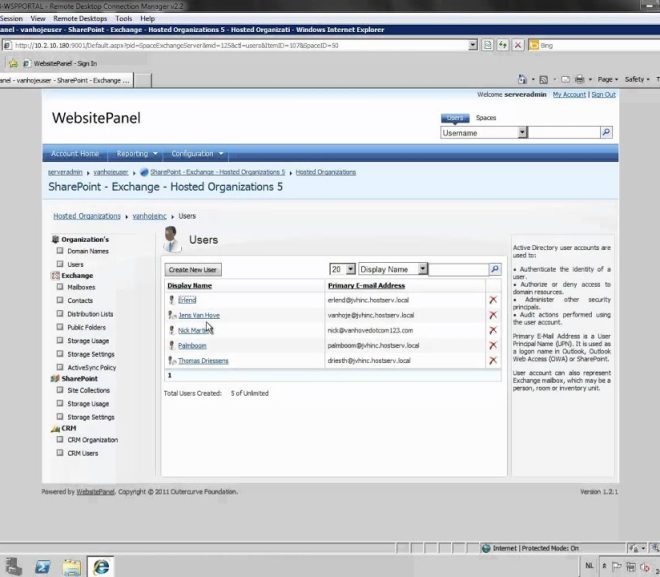Click the delete X for Jens Van Hove
The image size is (660, 577).
coord(493,315)
